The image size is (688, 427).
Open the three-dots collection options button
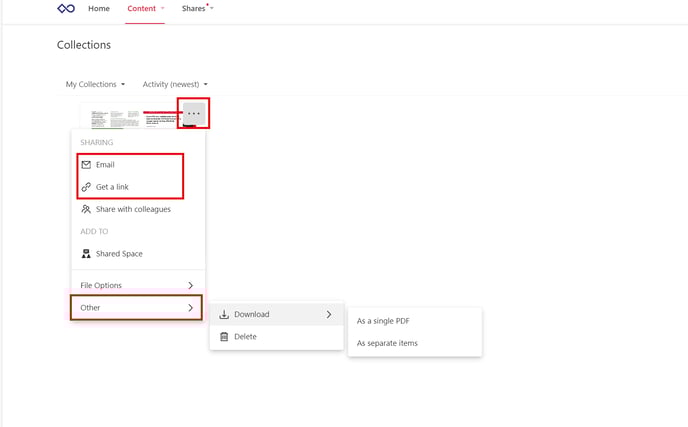tap(193, 114)
